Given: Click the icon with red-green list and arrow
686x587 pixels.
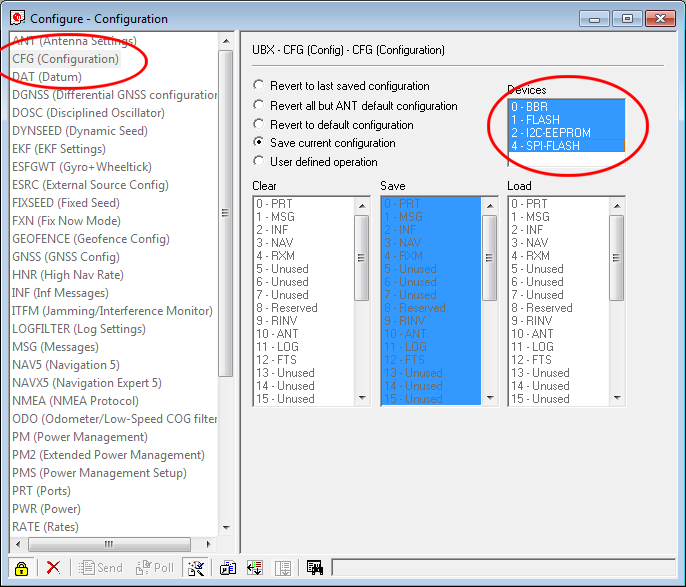Looking at the screenshot, I should click(x=255, y=567).
